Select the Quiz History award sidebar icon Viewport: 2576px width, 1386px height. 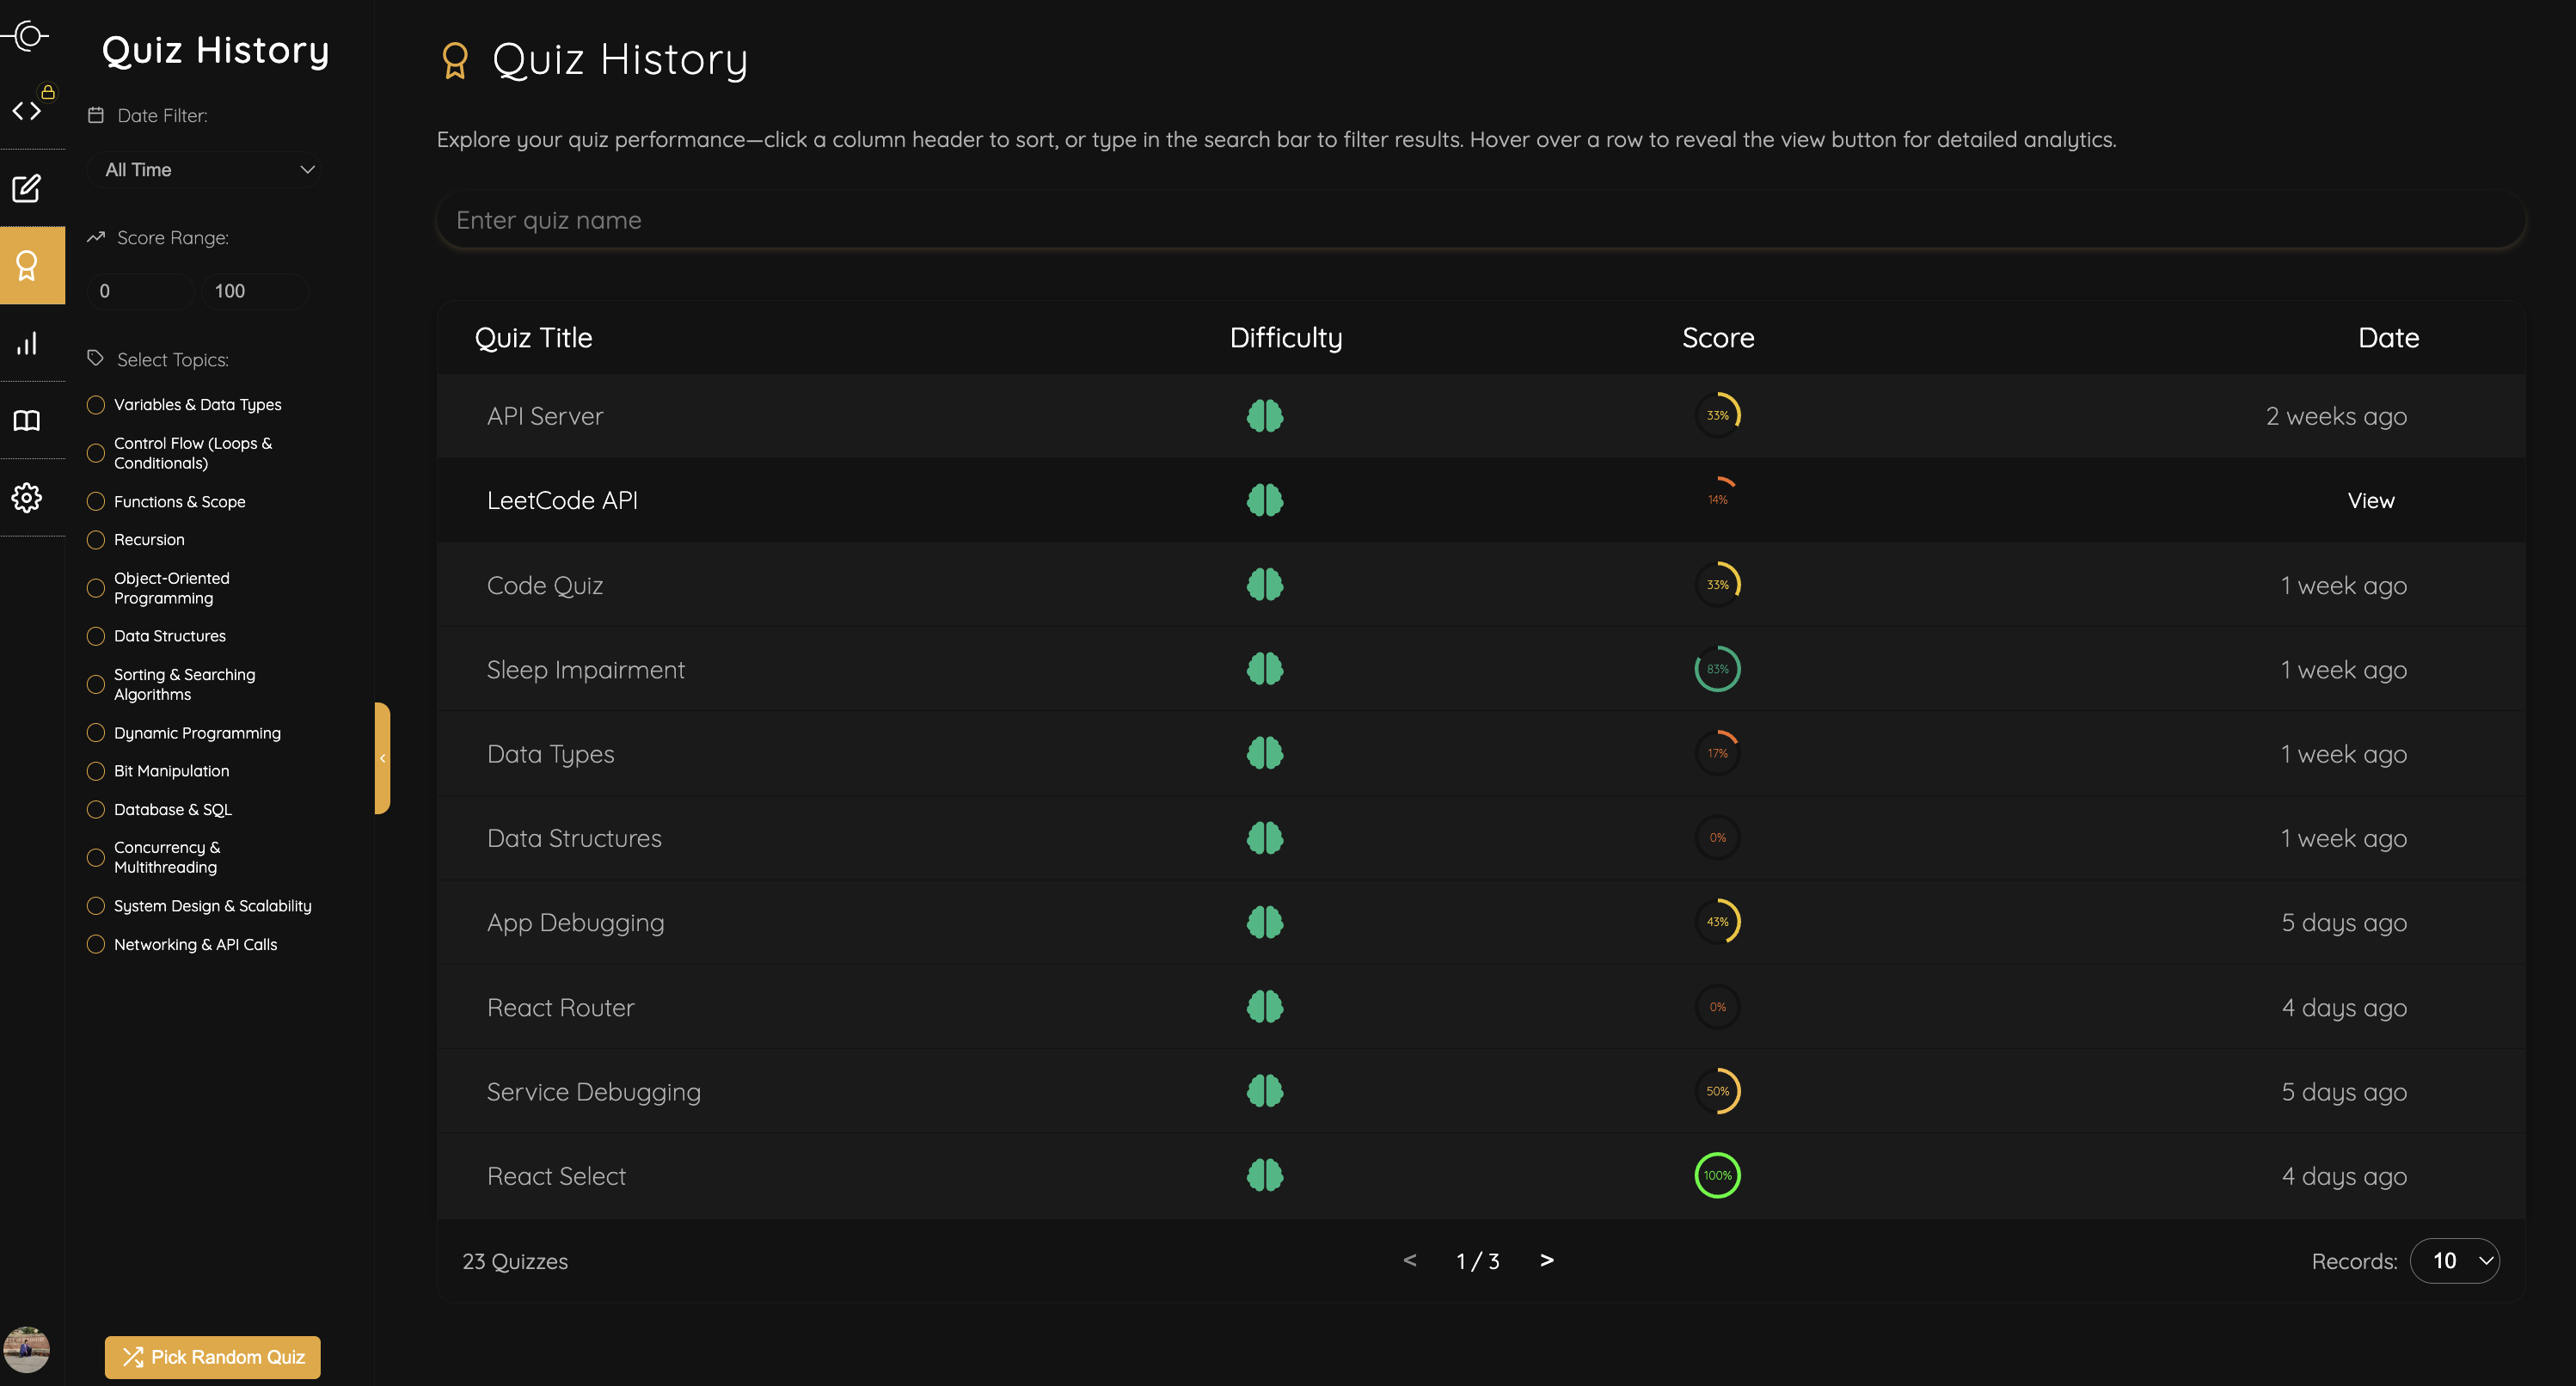tap(28, 265)
